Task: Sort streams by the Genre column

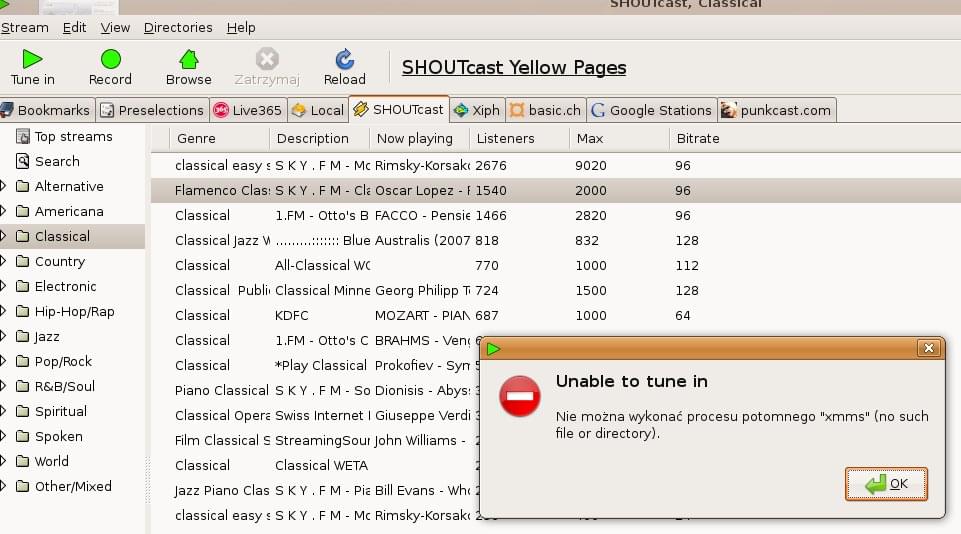Action: point(219,139)
